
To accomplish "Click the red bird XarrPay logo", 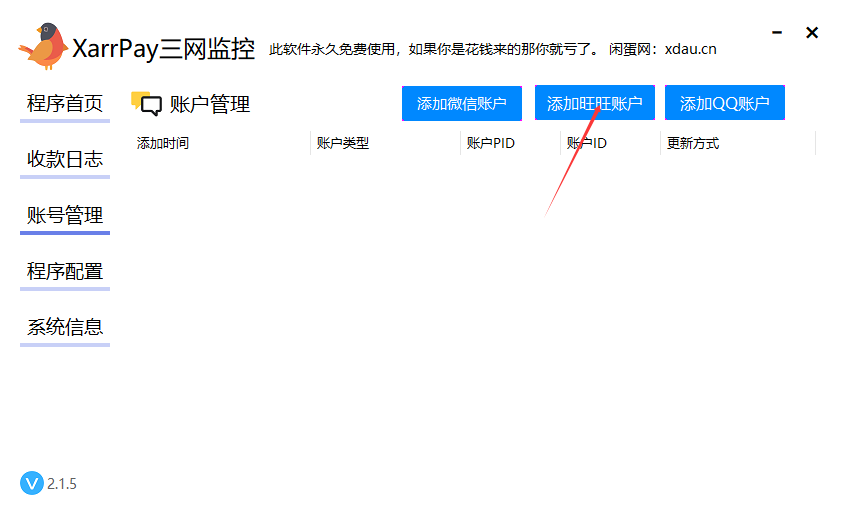I will pos(43,46).
